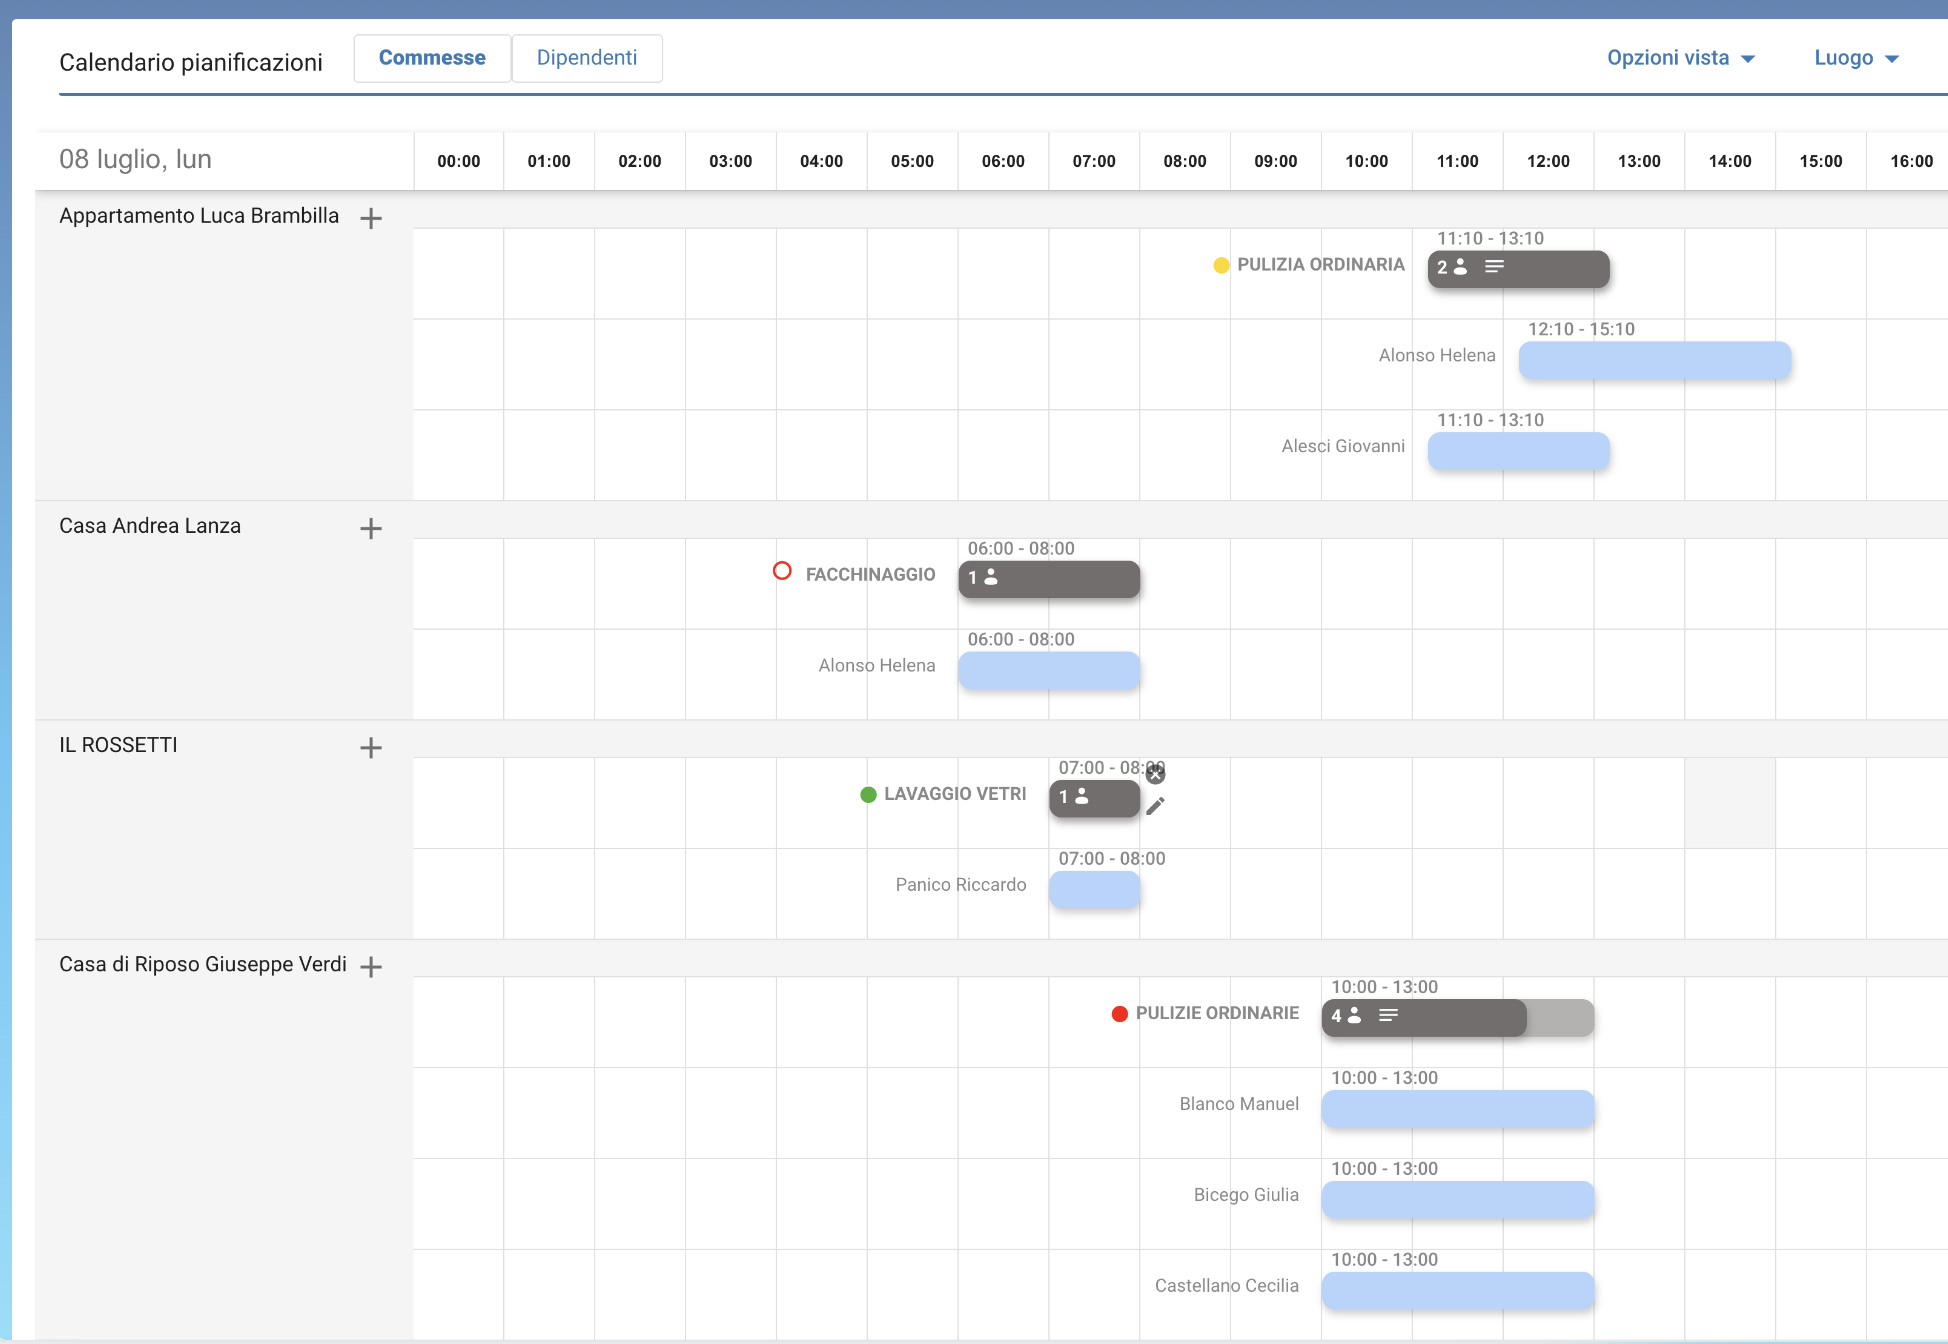Click the red status dot for Pulizie Ordinarie
The height and width of the screenshot is (1344, 1948).
pos(1120,1014)
